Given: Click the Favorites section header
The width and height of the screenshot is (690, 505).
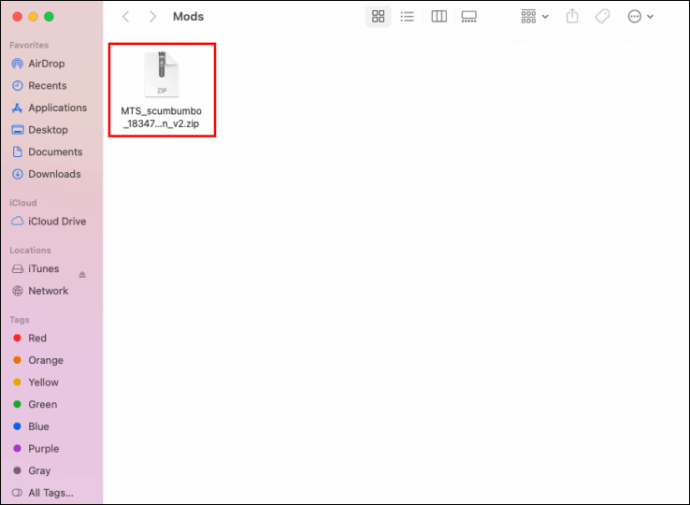Looking at the screenshot, I should 29,45.
